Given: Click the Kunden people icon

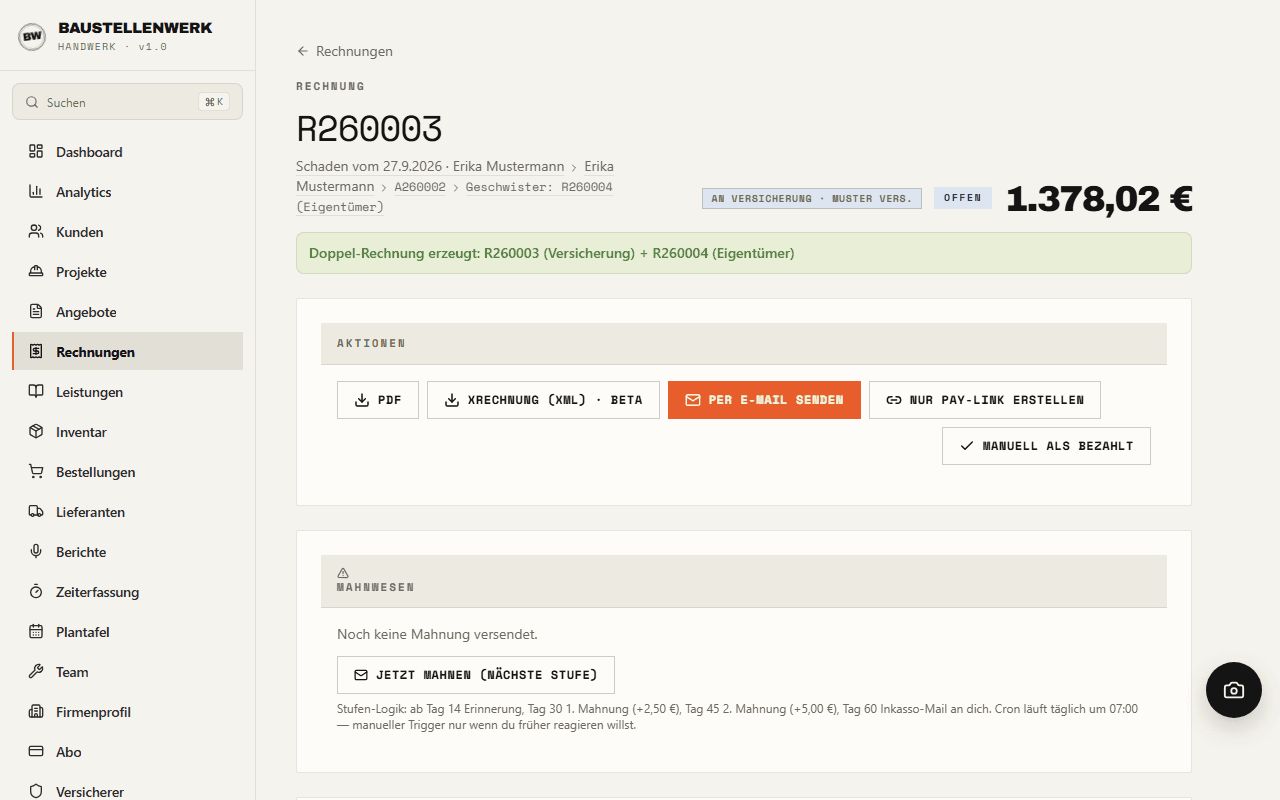Looking at the screenshot, I should pos(36,232).
